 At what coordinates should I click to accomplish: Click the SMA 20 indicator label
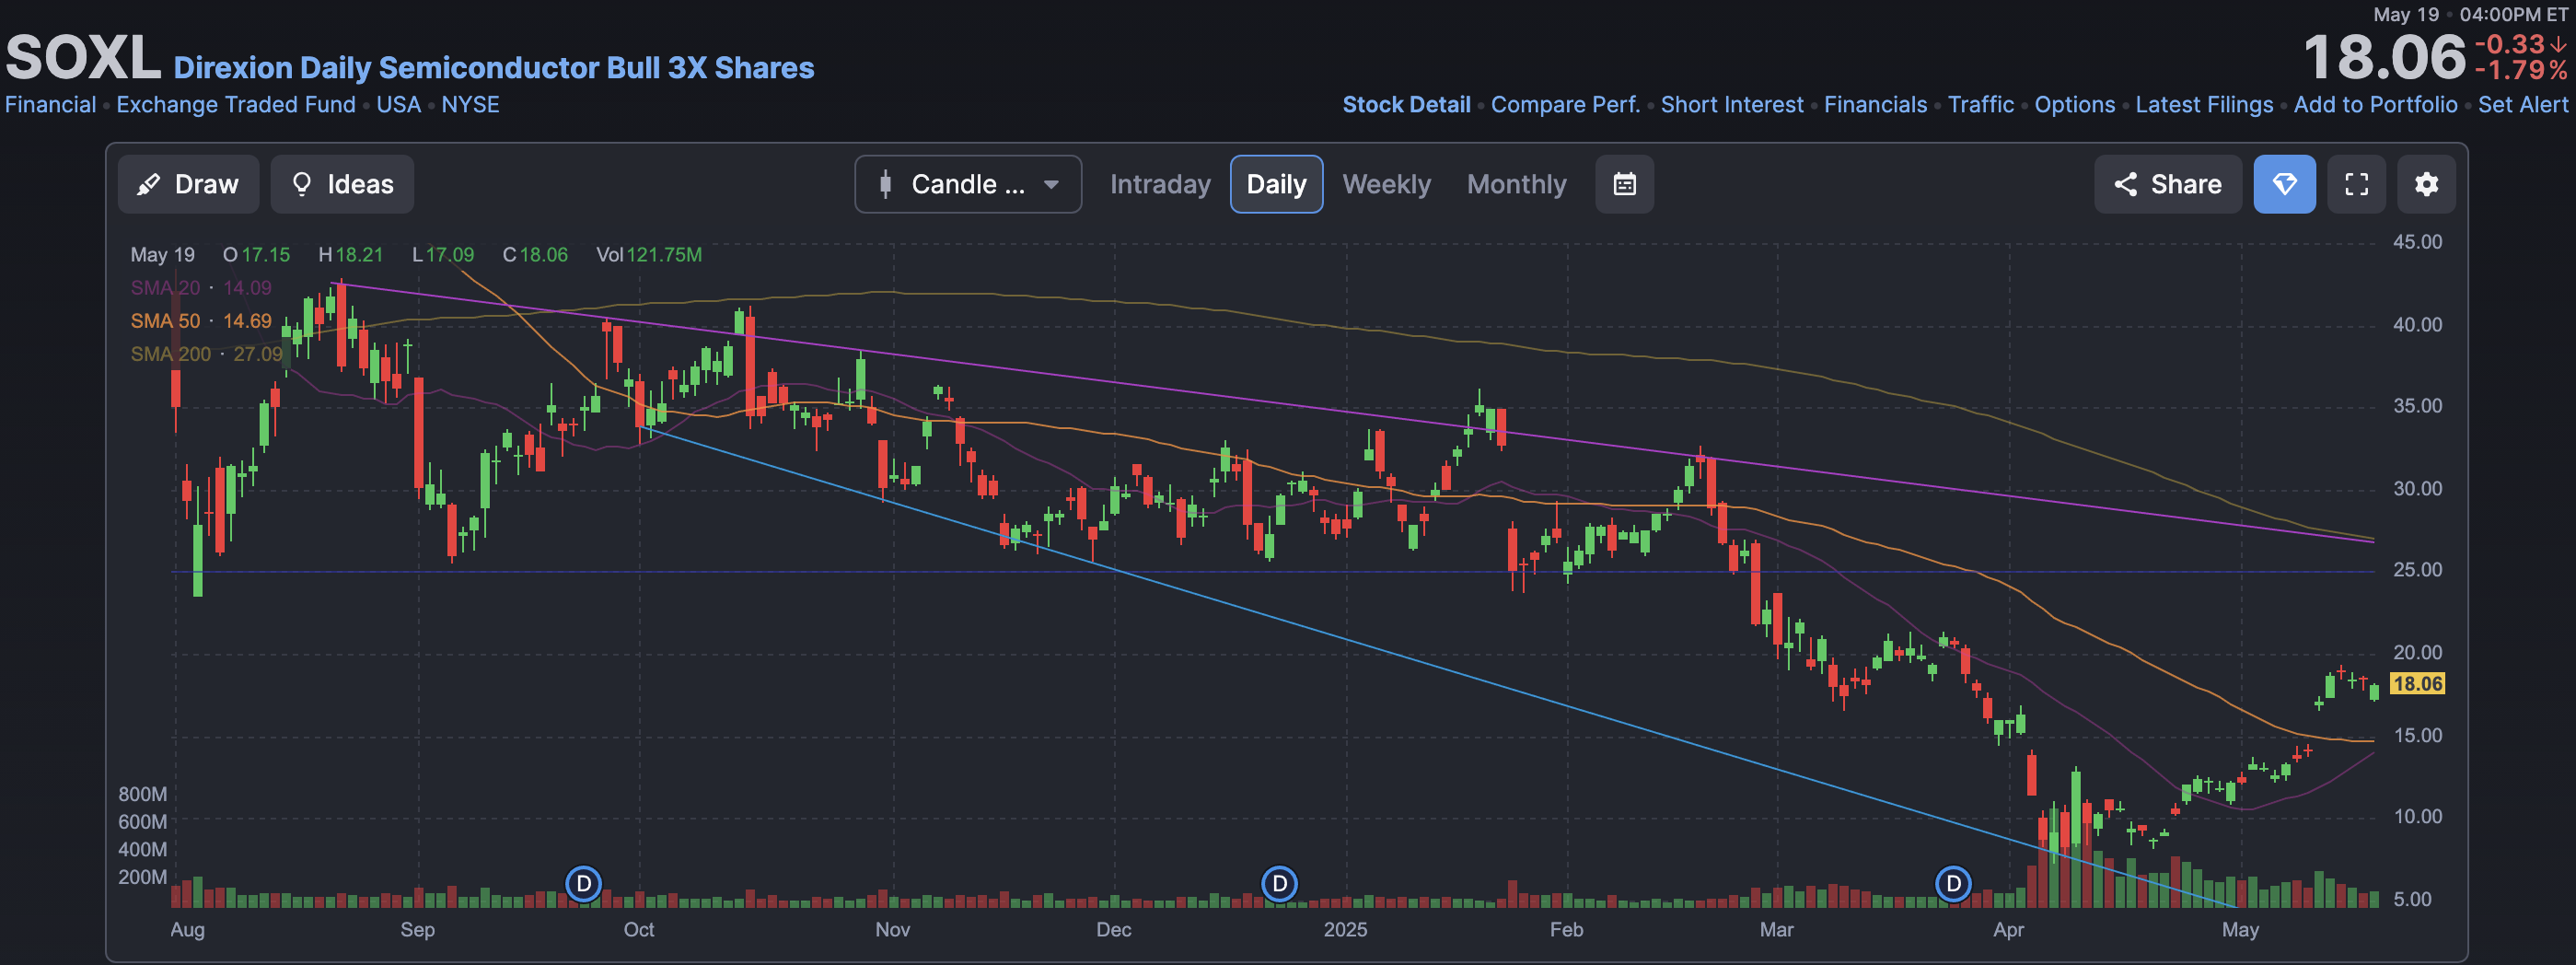[201, 288]
